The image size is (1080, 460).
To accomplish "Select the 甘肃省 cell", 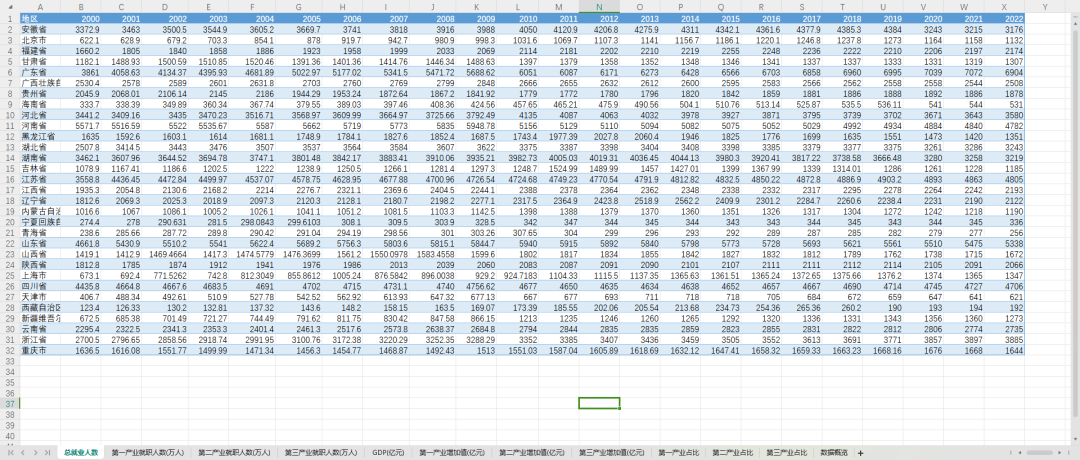I will (x=39, y=61).
